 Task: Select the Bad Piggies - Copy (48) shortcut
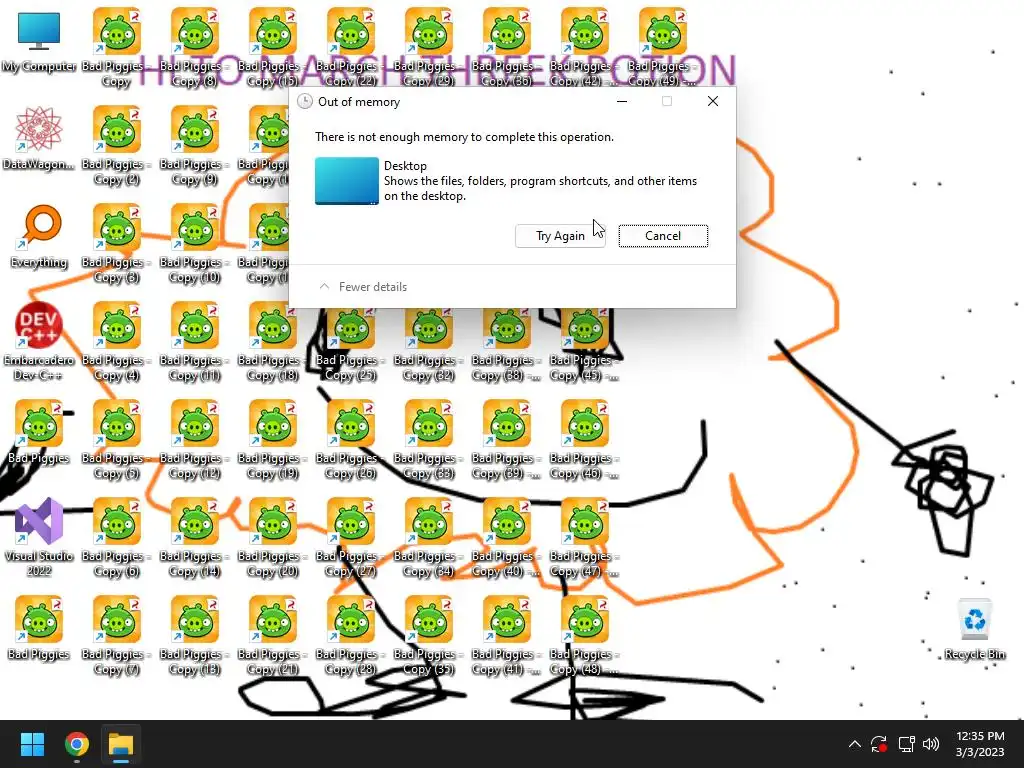pyautogui.click(x=584, y=635)
